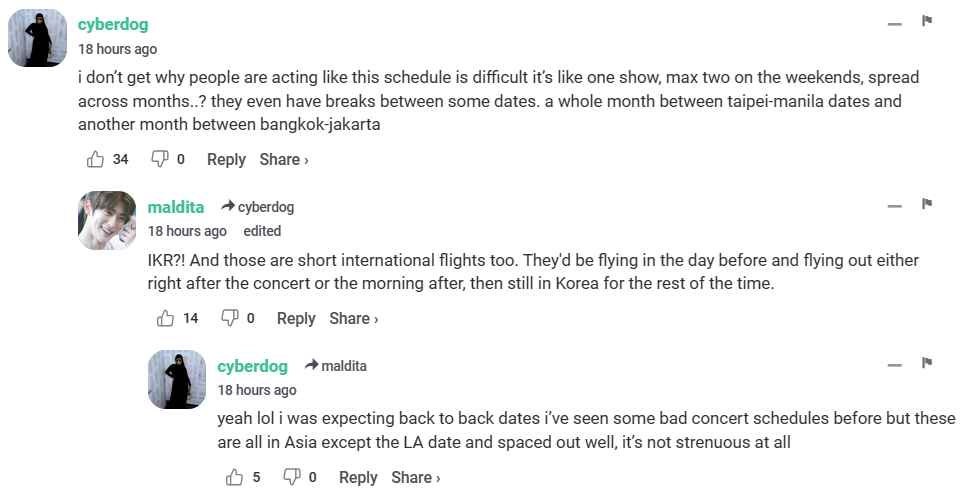Upvote cyberdog's last reply with 5 likes
The width and height of the screenshot is (969, 494).
(236, 477)
